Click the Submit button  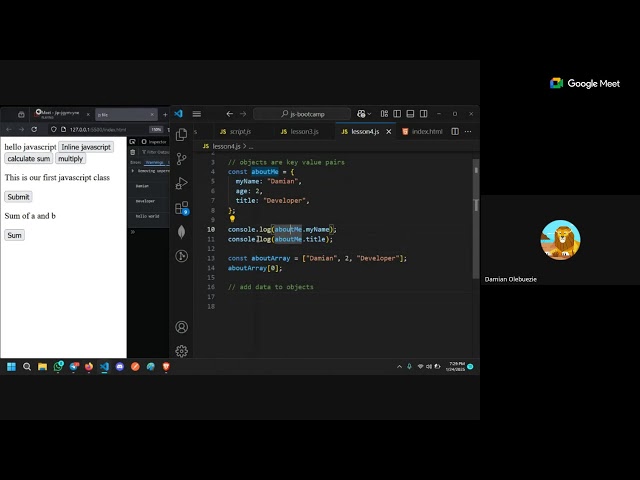coord(18,197)
